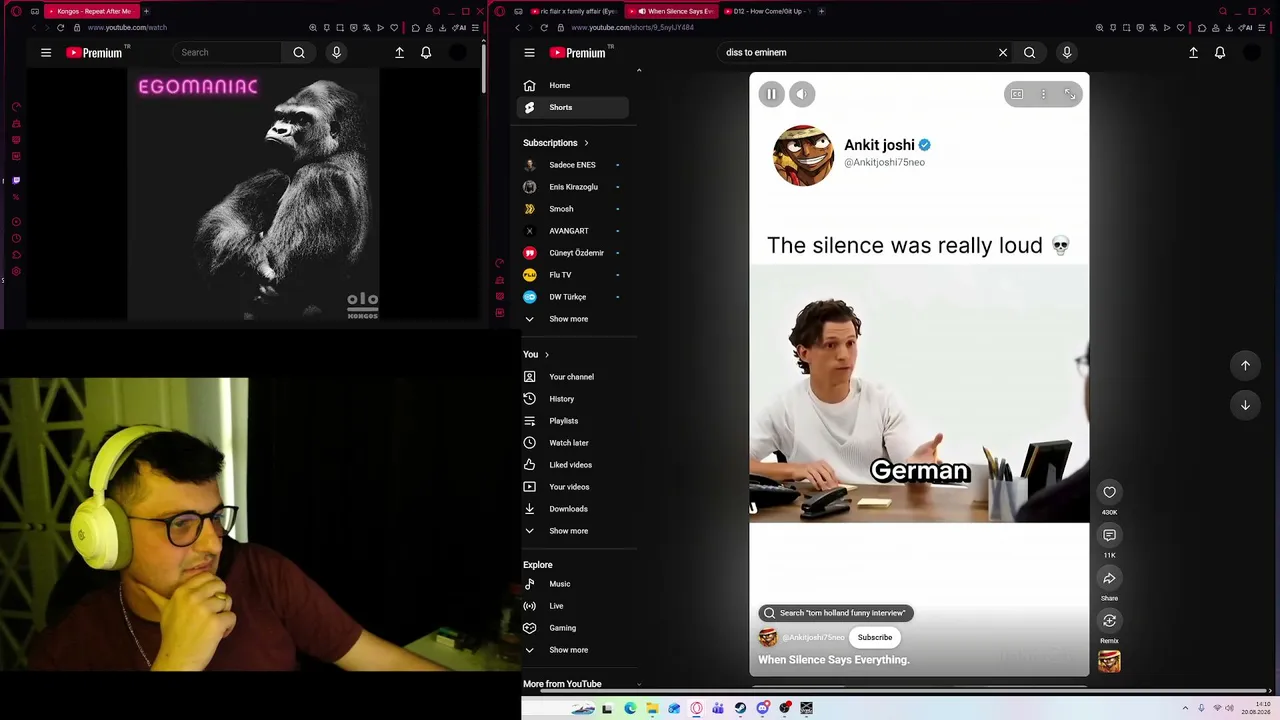Image resolution: width=1280 pixels, height=720 pixels.
Task: Subscribe to the @Ankitjoshi75neo channel
Action: point(875,637)
